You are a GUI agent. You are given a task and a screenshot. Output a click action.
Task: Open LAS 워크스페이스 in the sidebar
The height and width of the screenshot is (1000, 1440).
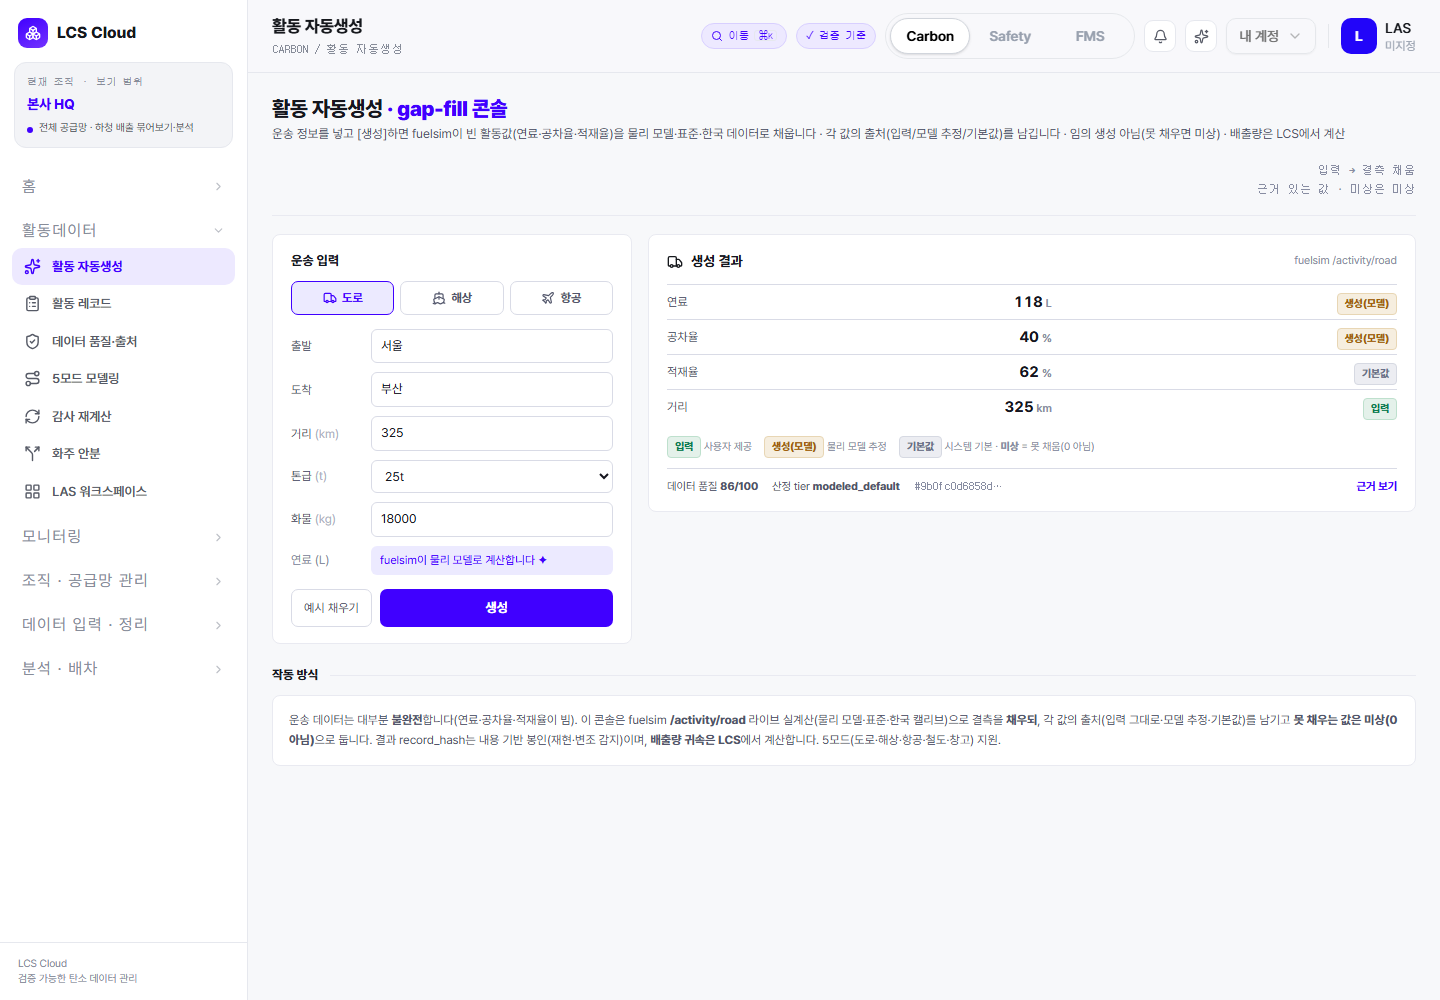click(x=123, y=492)
